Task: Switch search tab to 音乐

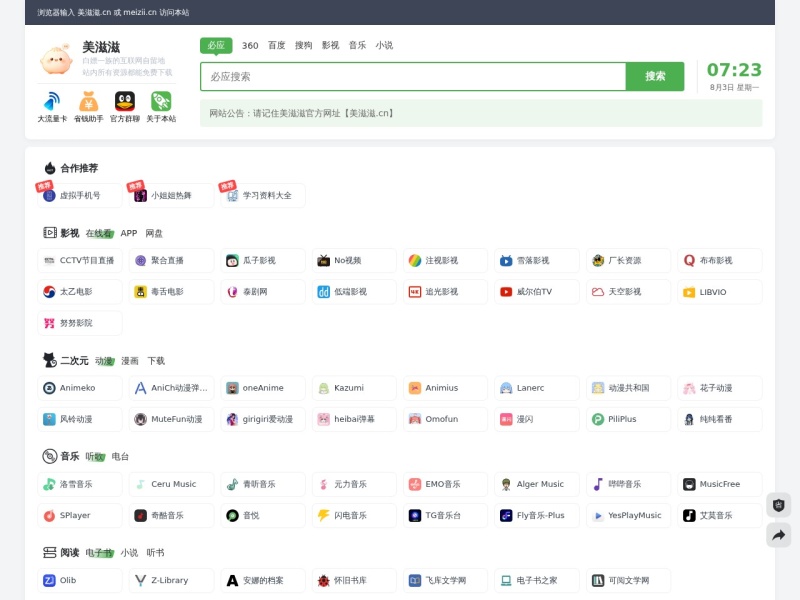Action: click(357, 45)
